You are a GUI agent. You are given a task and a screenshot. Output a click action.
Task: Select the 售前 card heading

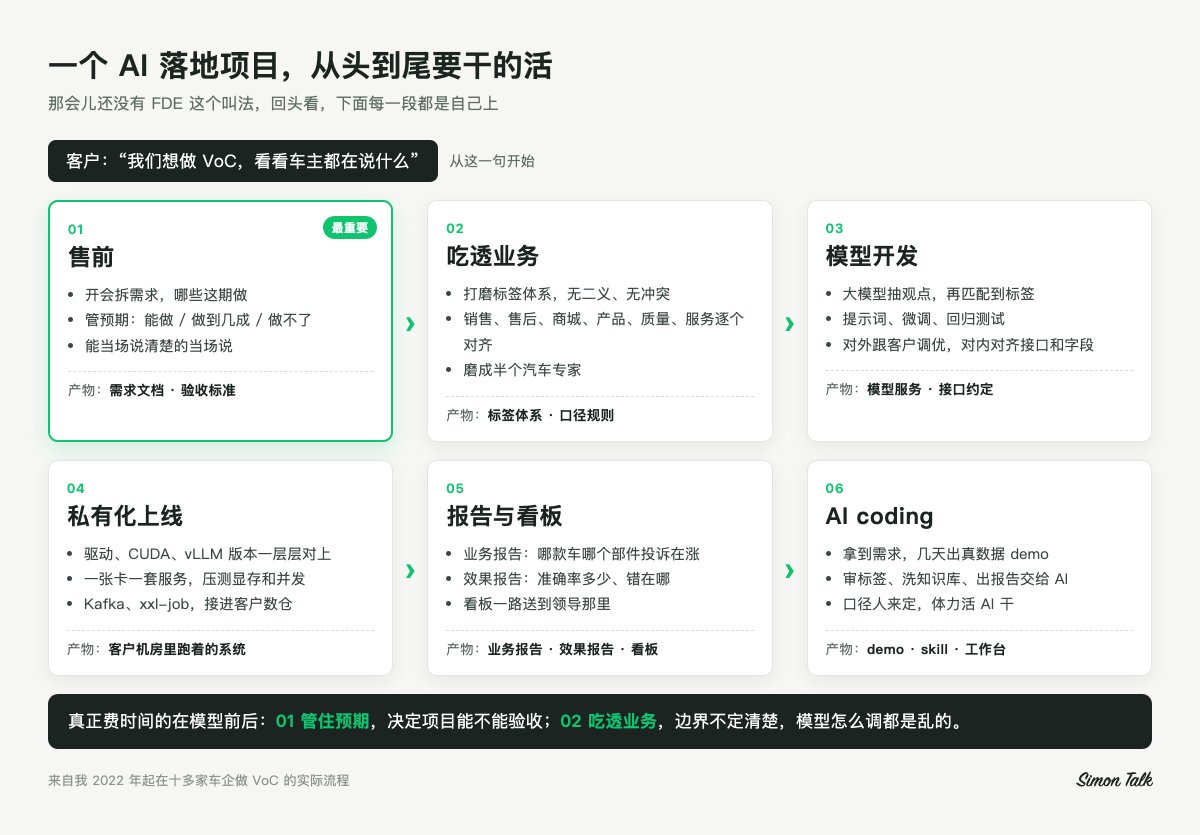[x=91, y=257]
